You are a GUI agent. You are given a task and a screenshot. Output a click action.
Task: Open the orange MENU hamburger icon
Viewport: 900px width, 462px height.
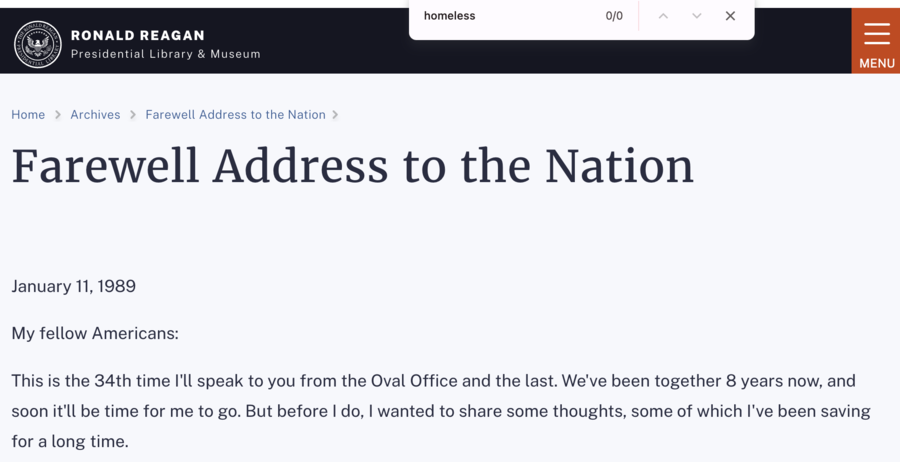(x=876, y=33)
